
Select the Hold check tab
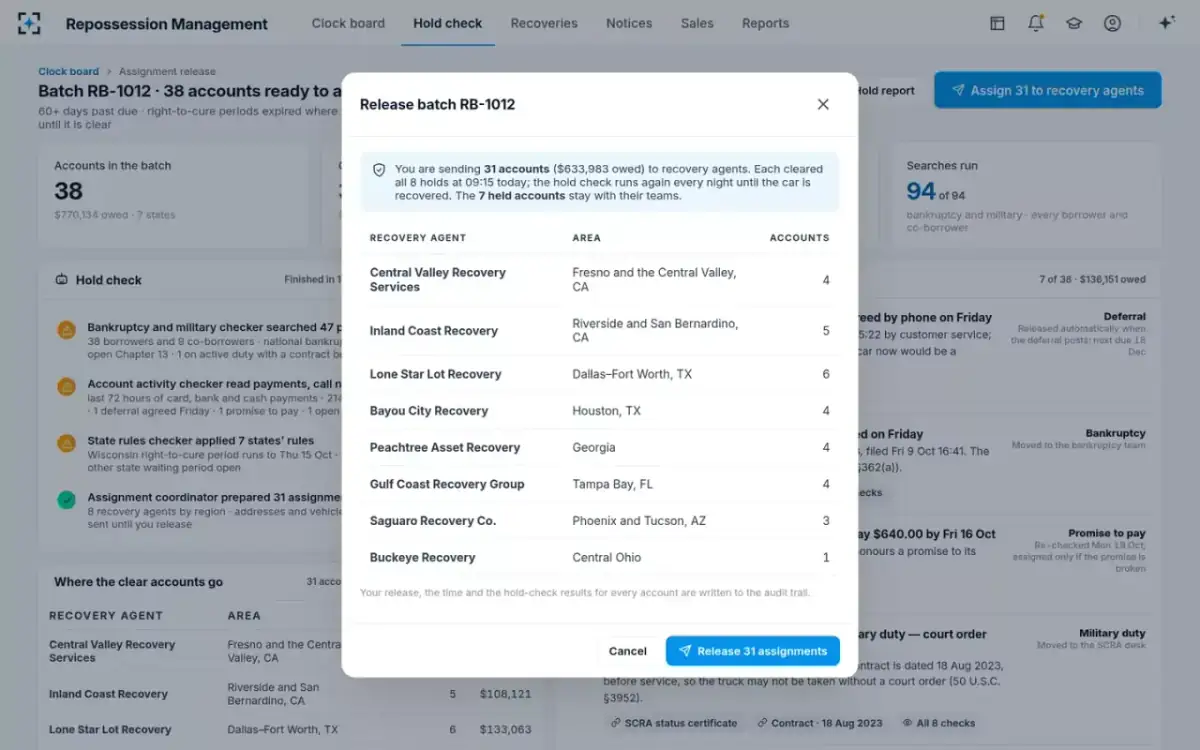[448, 23]
